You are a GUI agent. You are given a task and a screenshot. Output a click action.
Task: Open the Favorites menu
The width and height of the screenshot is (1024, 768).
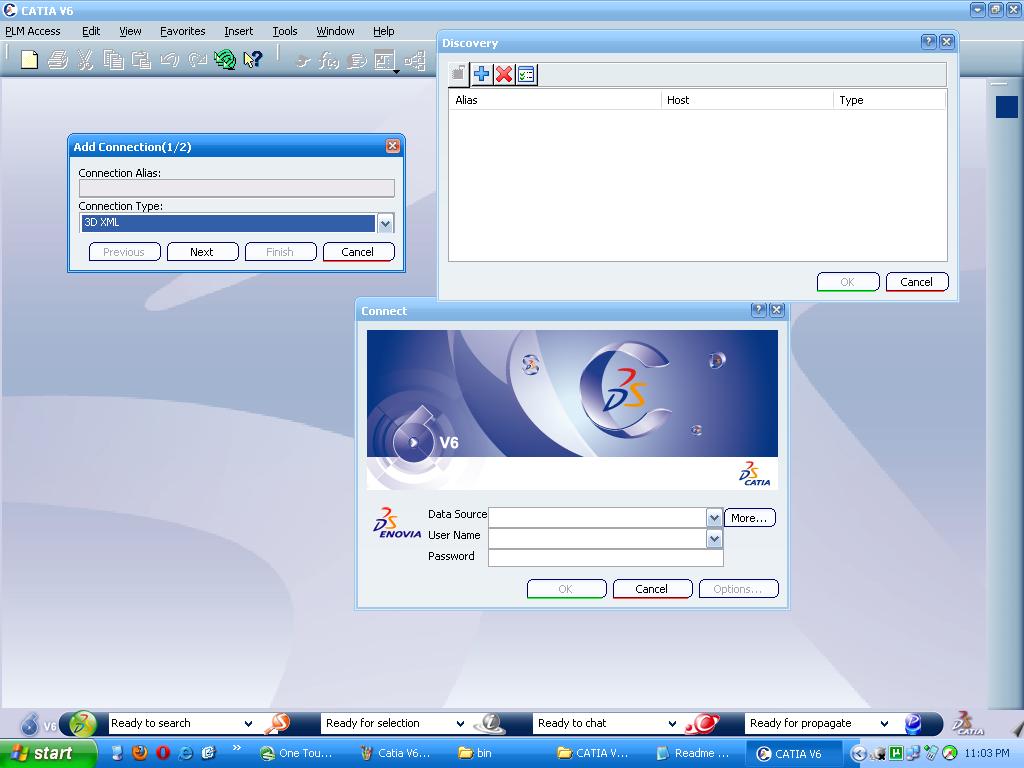point(182,31)
